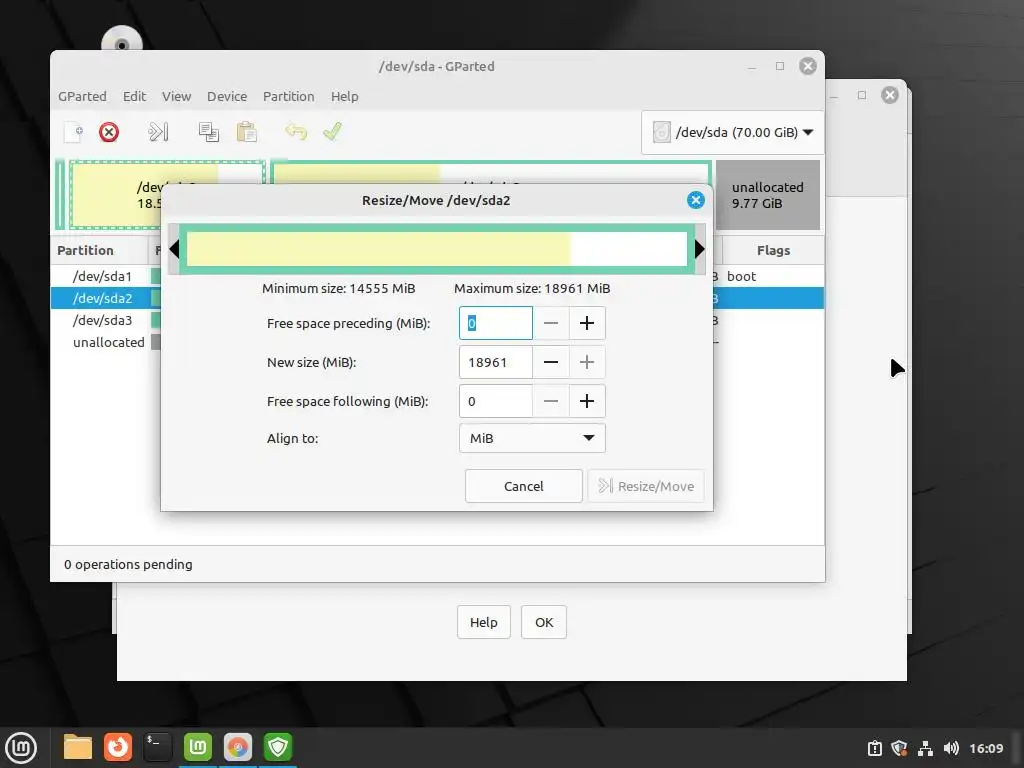Open the Help menu
Viewport: 1024px width, 768px height.
344,97
